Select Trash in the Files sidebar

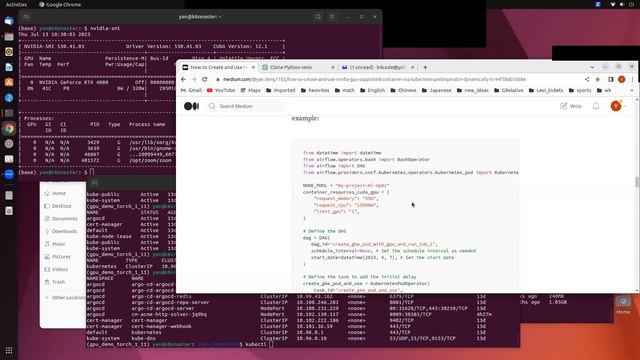(55, 282)
